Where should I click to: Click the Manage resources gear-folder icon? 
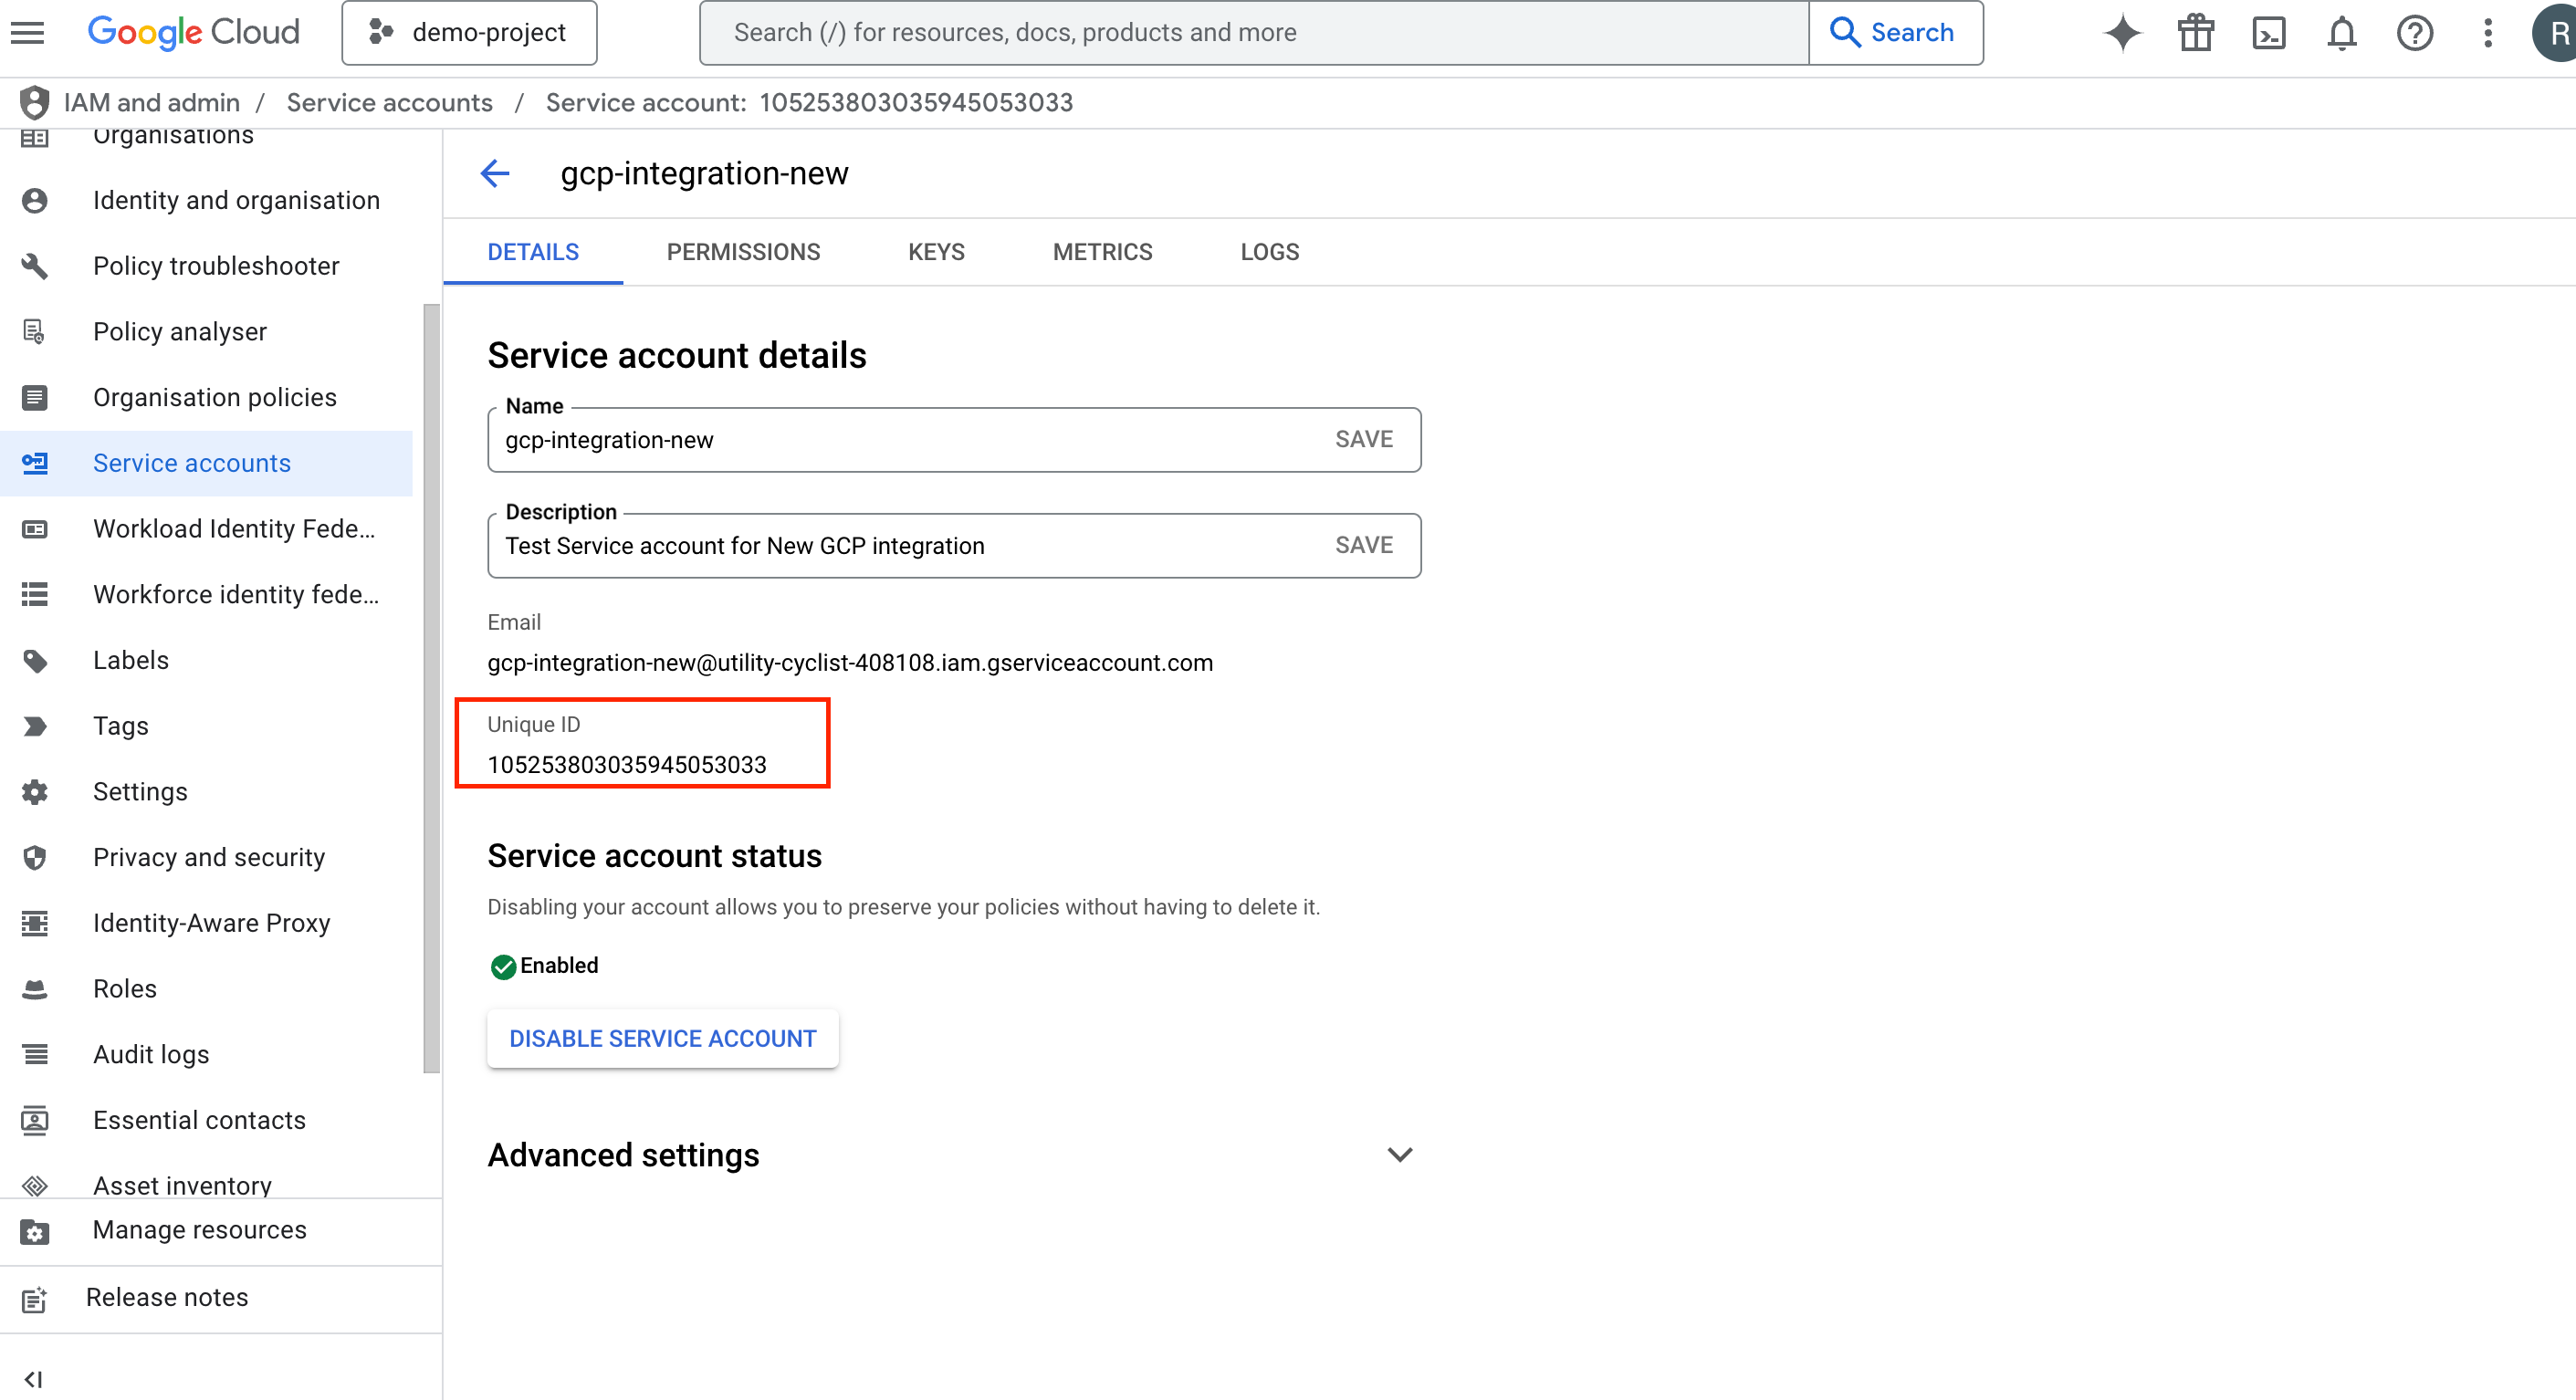pos(35,1231)
